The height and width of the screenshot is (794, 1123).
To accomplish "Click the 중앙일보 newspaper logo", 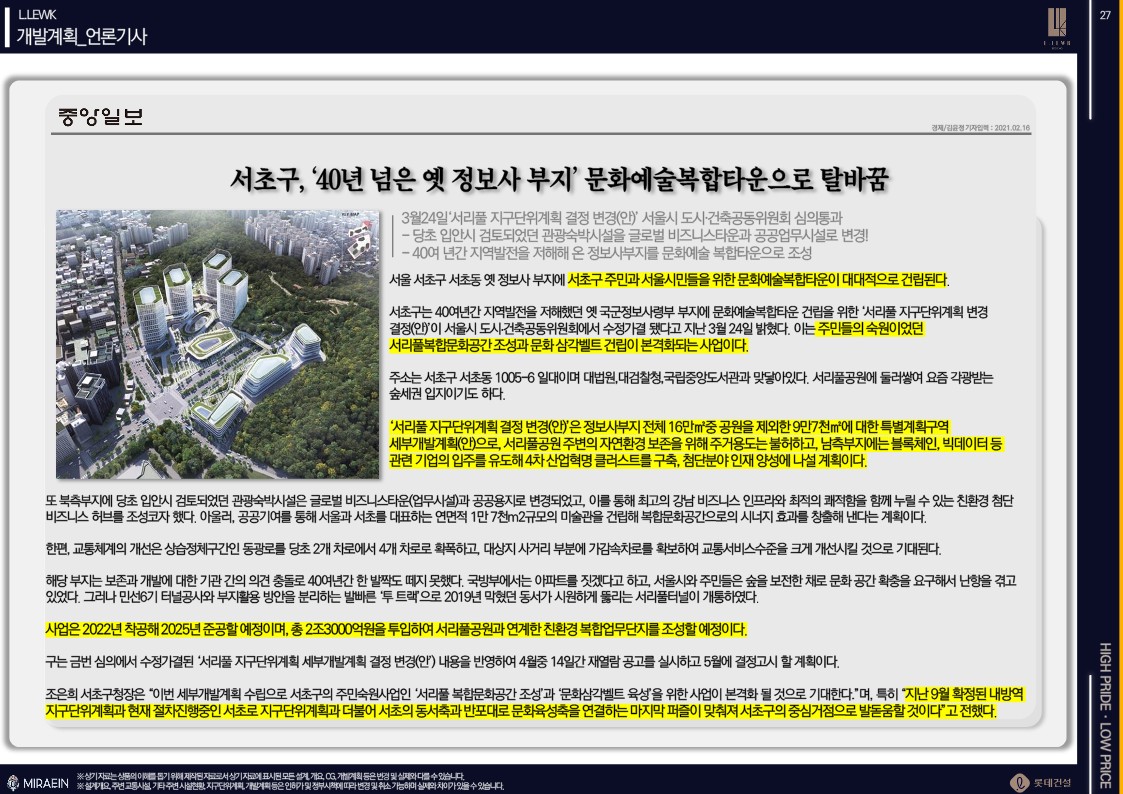I will (101, 116).
